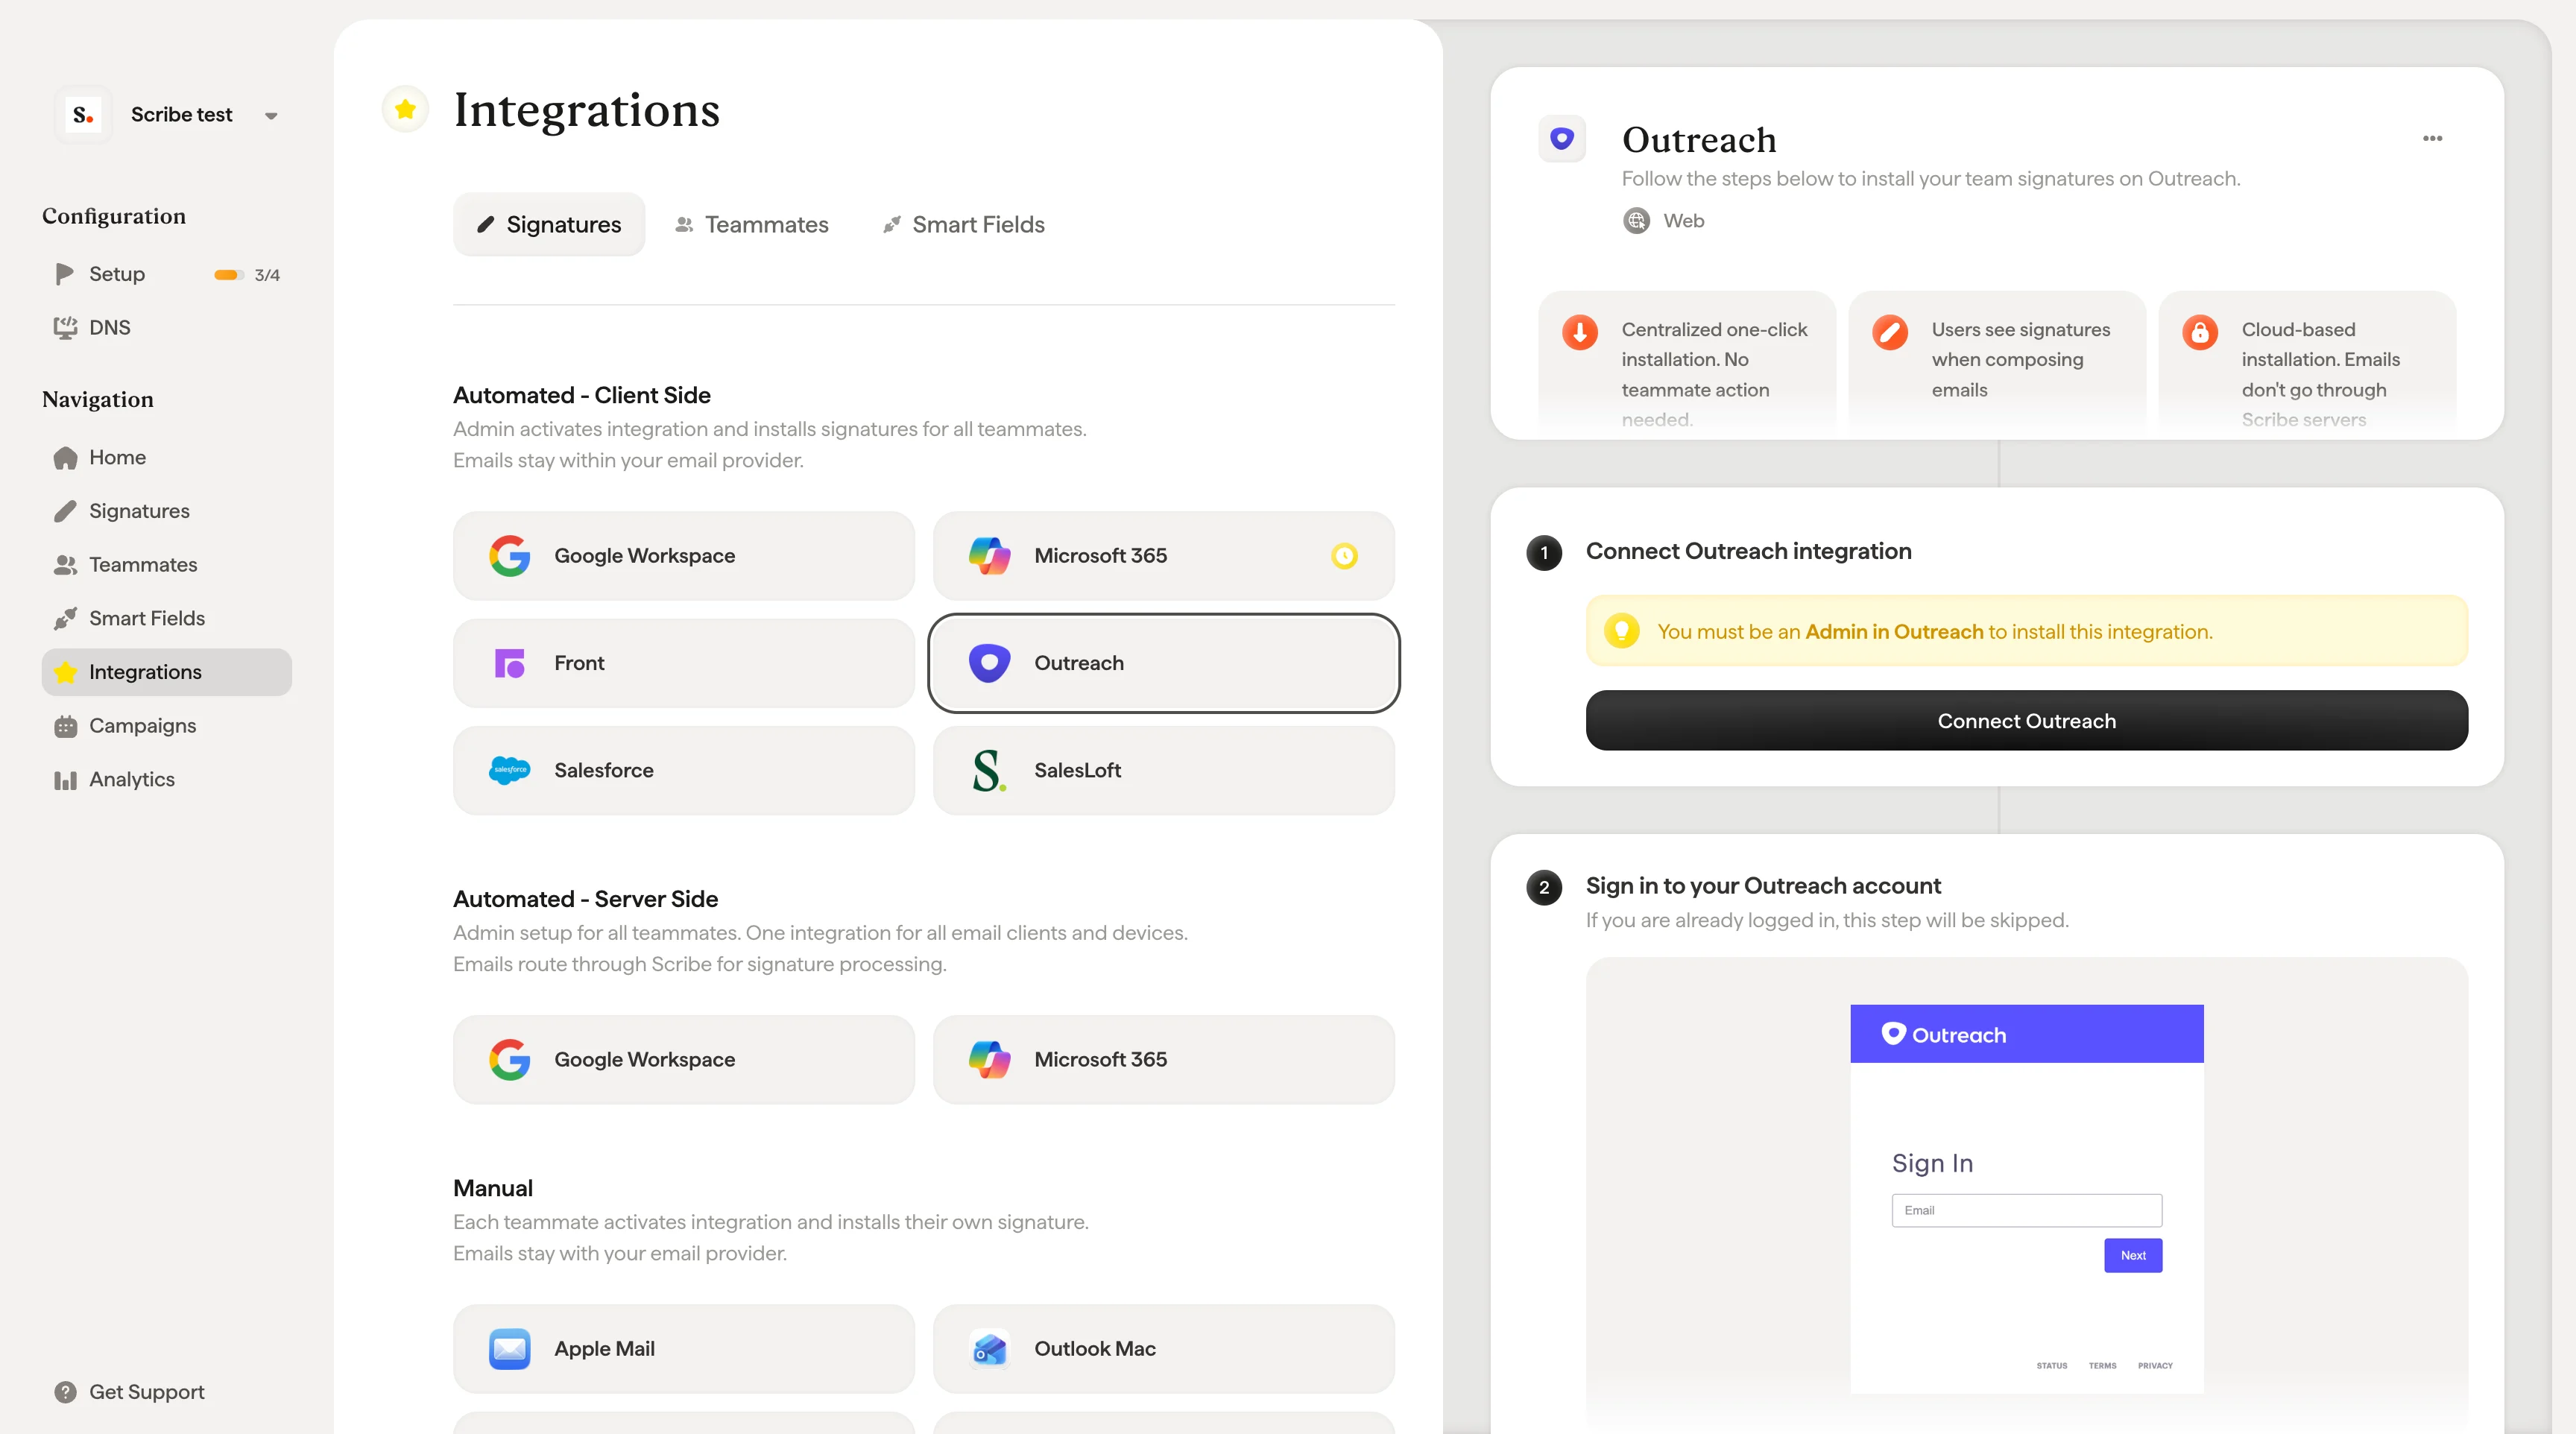The image size is (2576, 1434).
Task: Click the 'Automated - Server Side' heading
Action: point(586,899)
